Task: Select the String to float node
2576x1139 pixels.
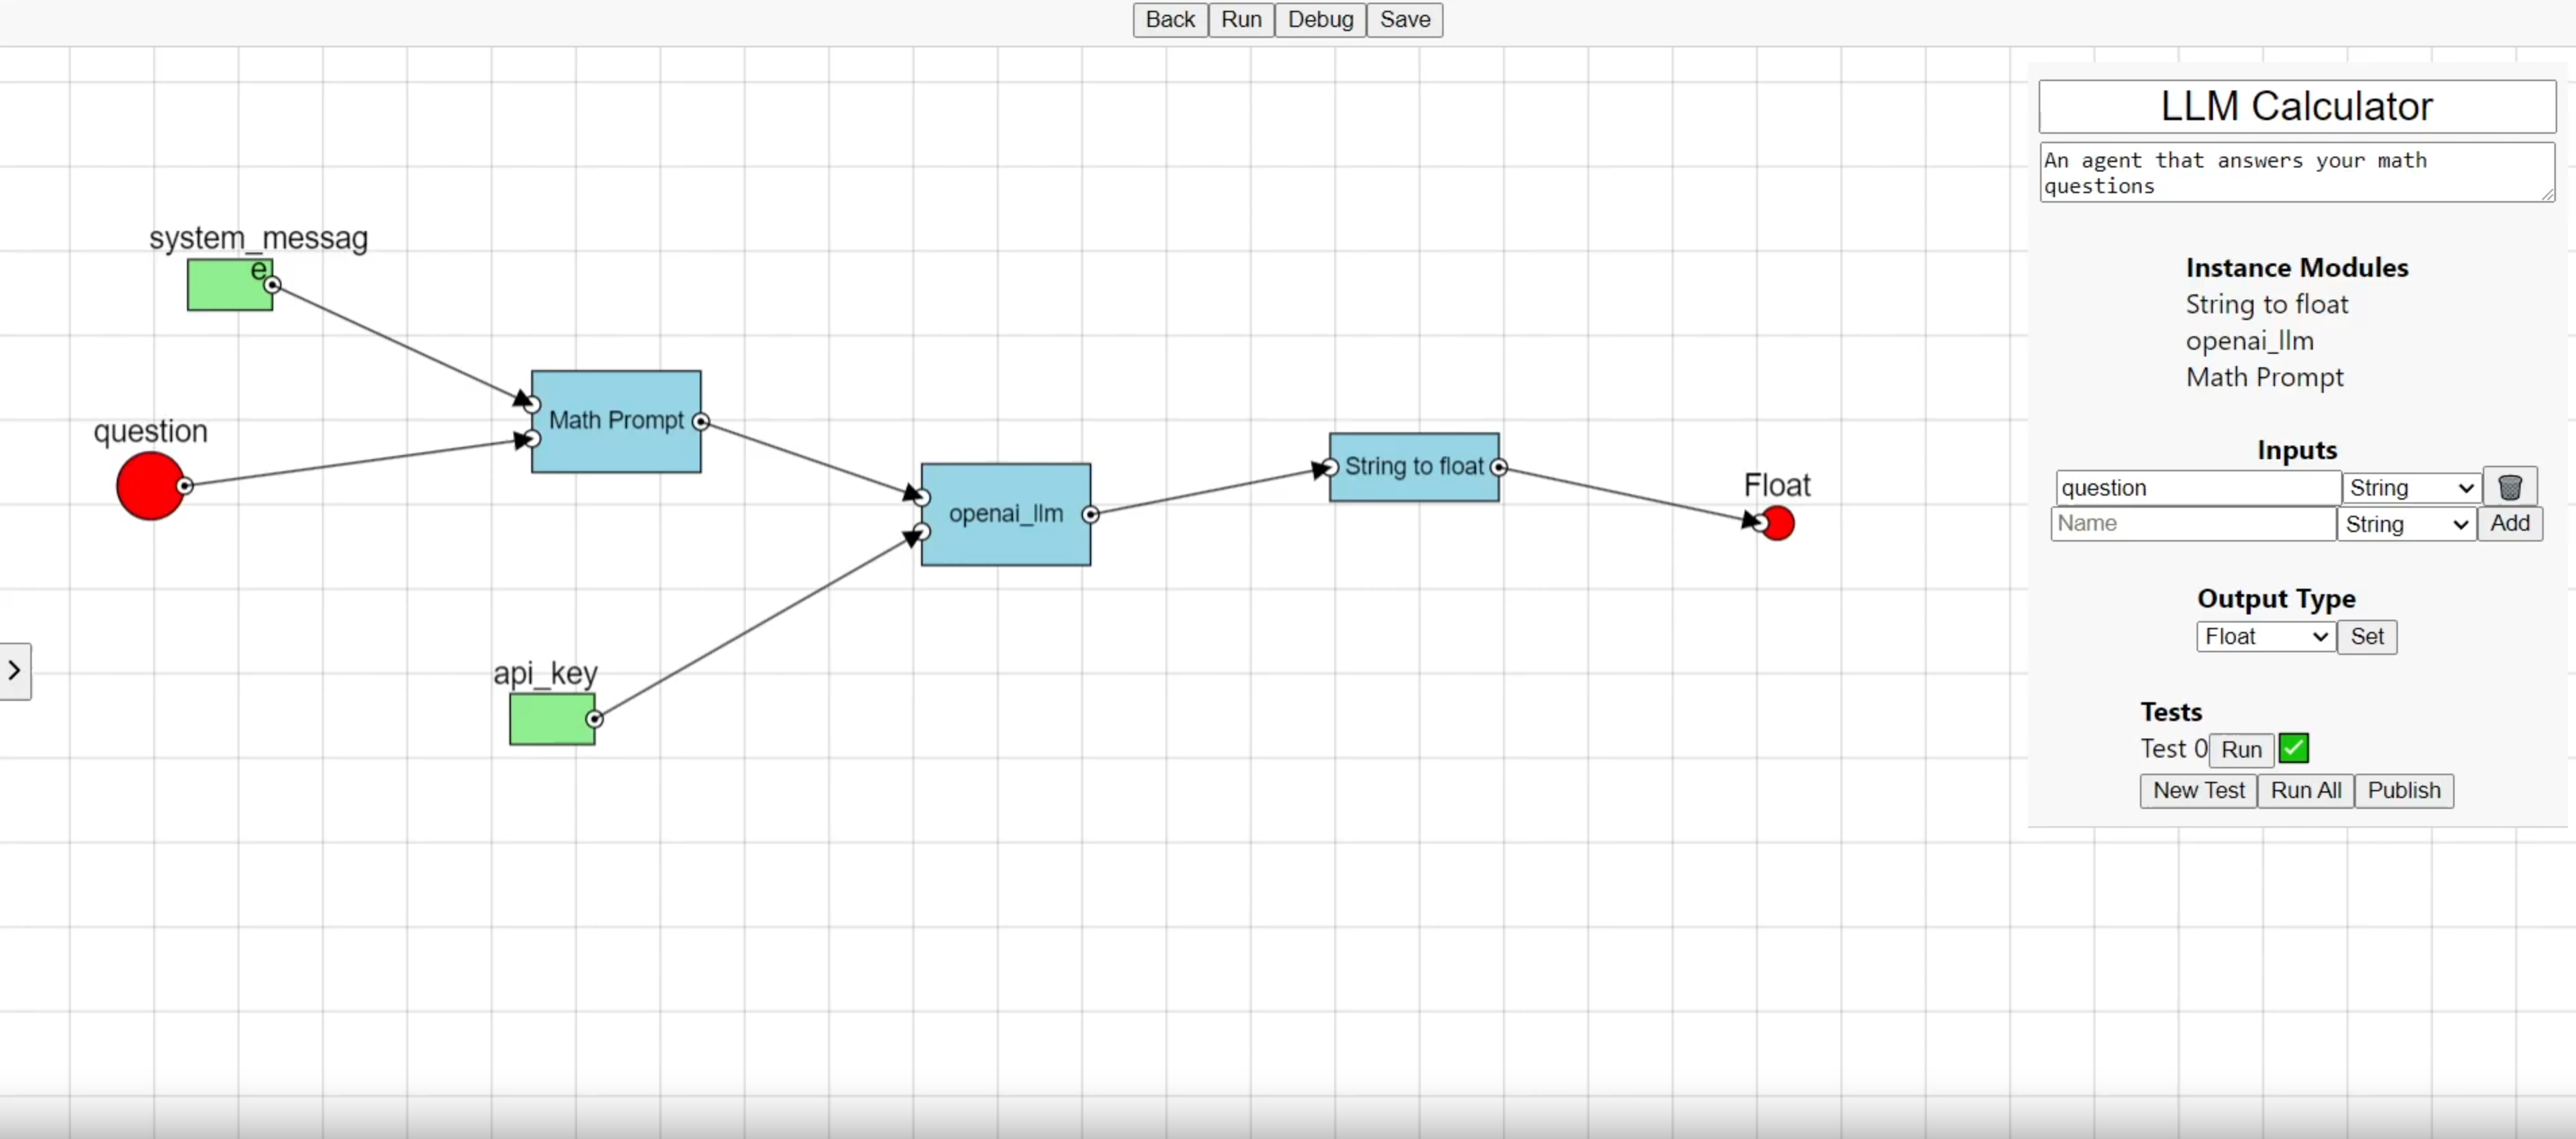Action: (x=1413, y=466)
